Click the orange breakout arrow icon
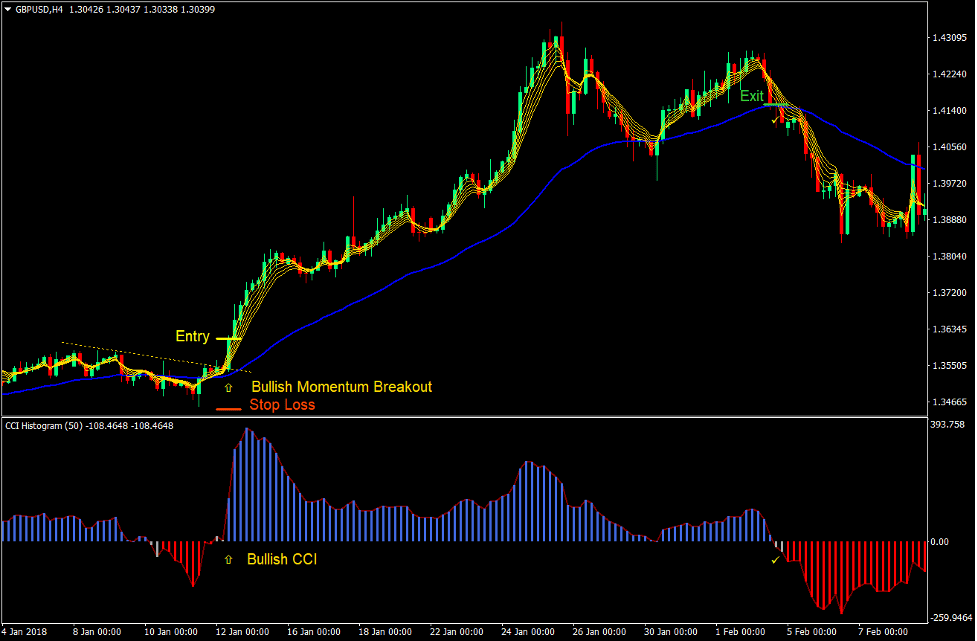The width and height of the screenshot is (977, 641). tap(228, 387)
